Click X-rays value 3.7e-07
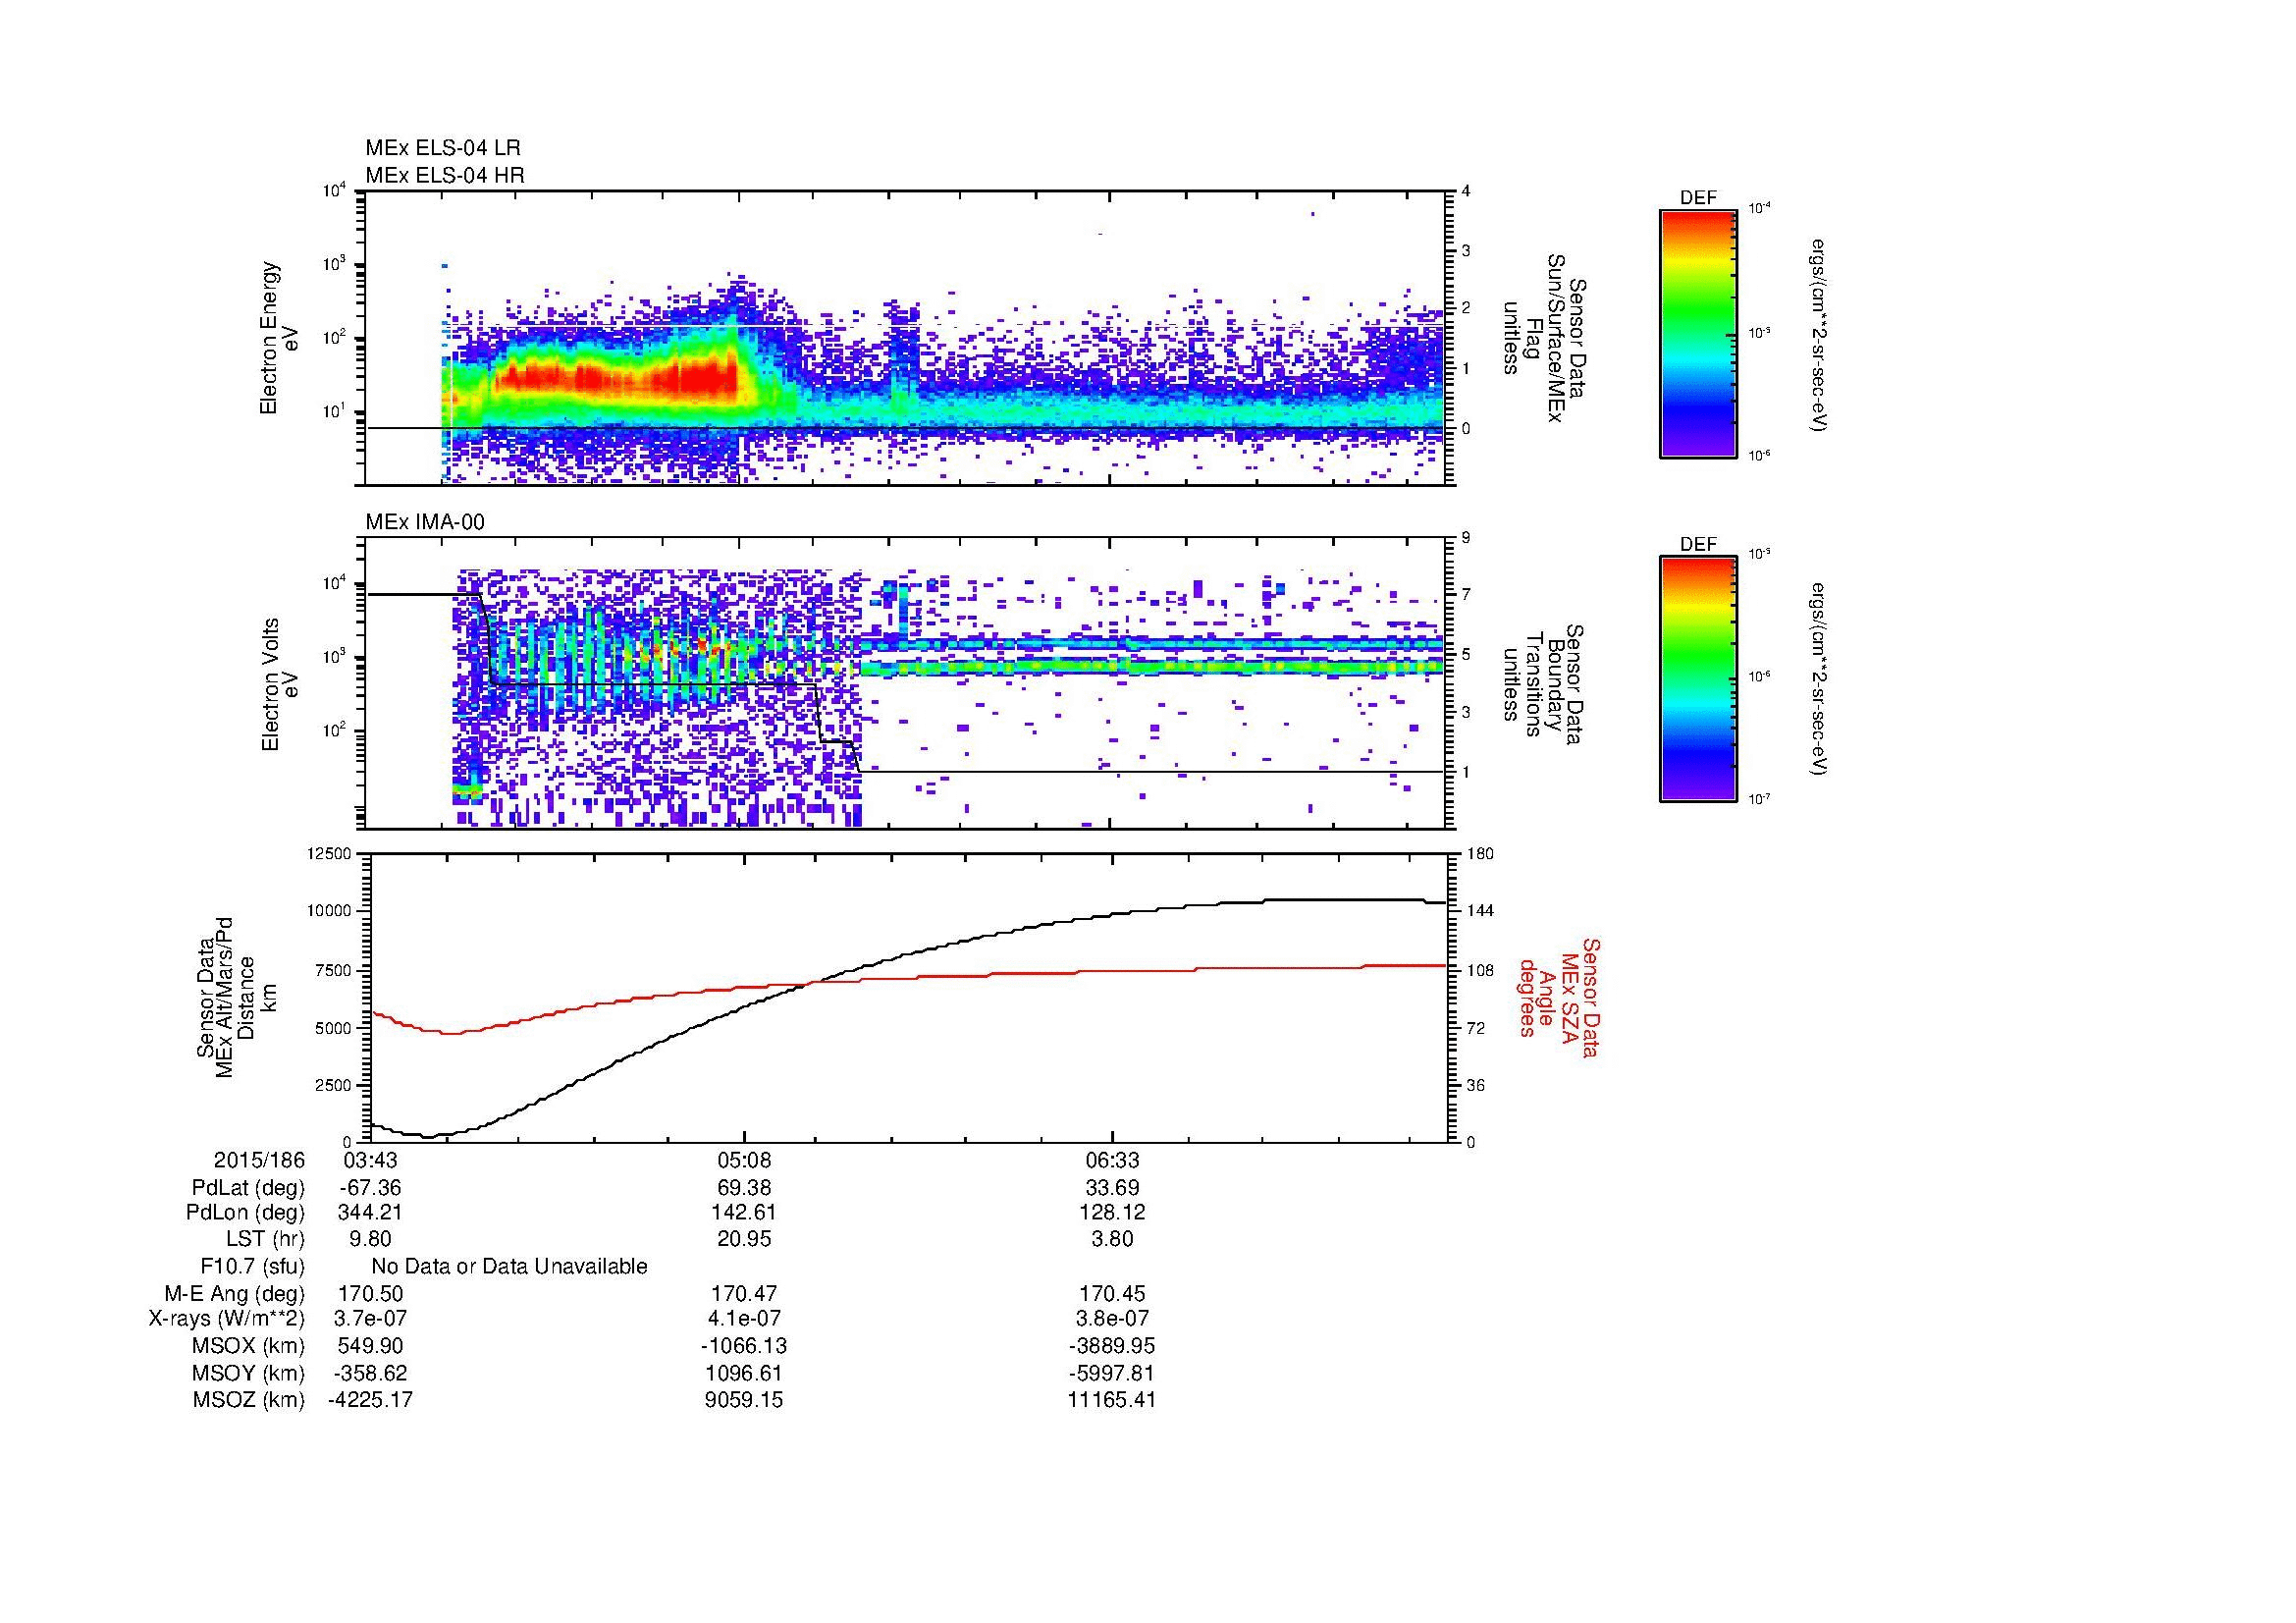Image resolution: width=2296 pixels, height=1623 pixels. 371,1319
